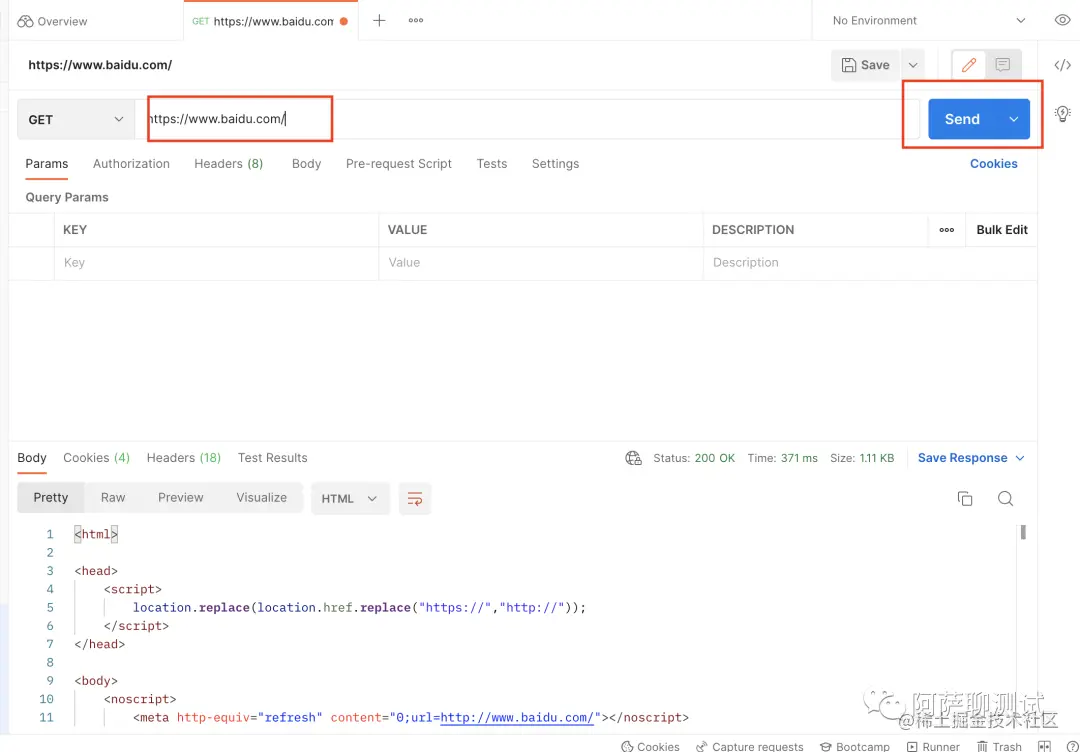Click the request URL input field
The image size is (1080, 752).
point(528,119)
